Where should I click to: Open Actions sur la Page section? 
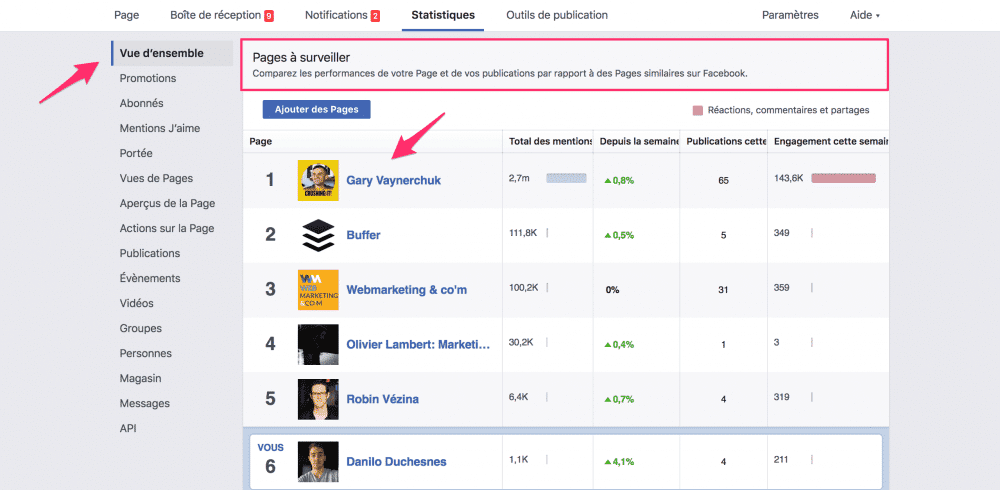(167, 228)
